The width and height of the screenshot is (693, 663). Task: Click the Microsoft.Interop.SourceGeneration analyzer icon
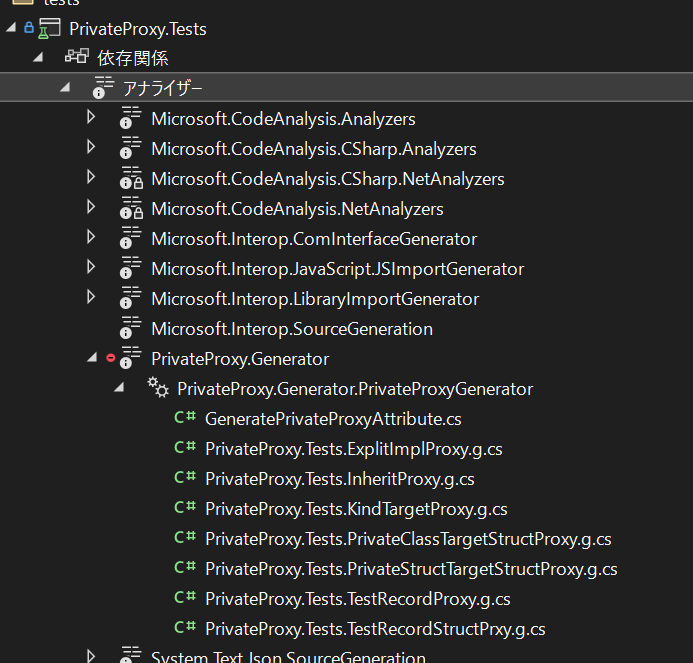pos(130,328)
